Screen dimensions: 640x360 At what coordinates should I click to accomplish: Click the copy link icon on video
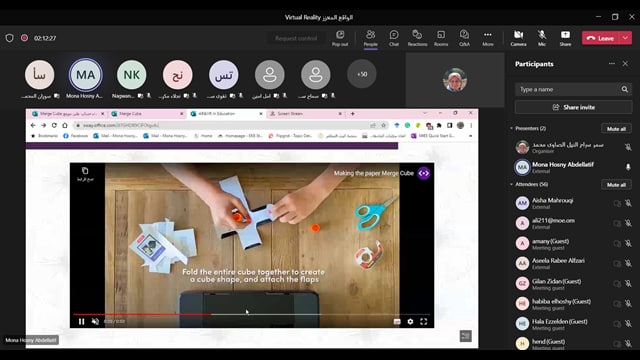pos(85,171)
